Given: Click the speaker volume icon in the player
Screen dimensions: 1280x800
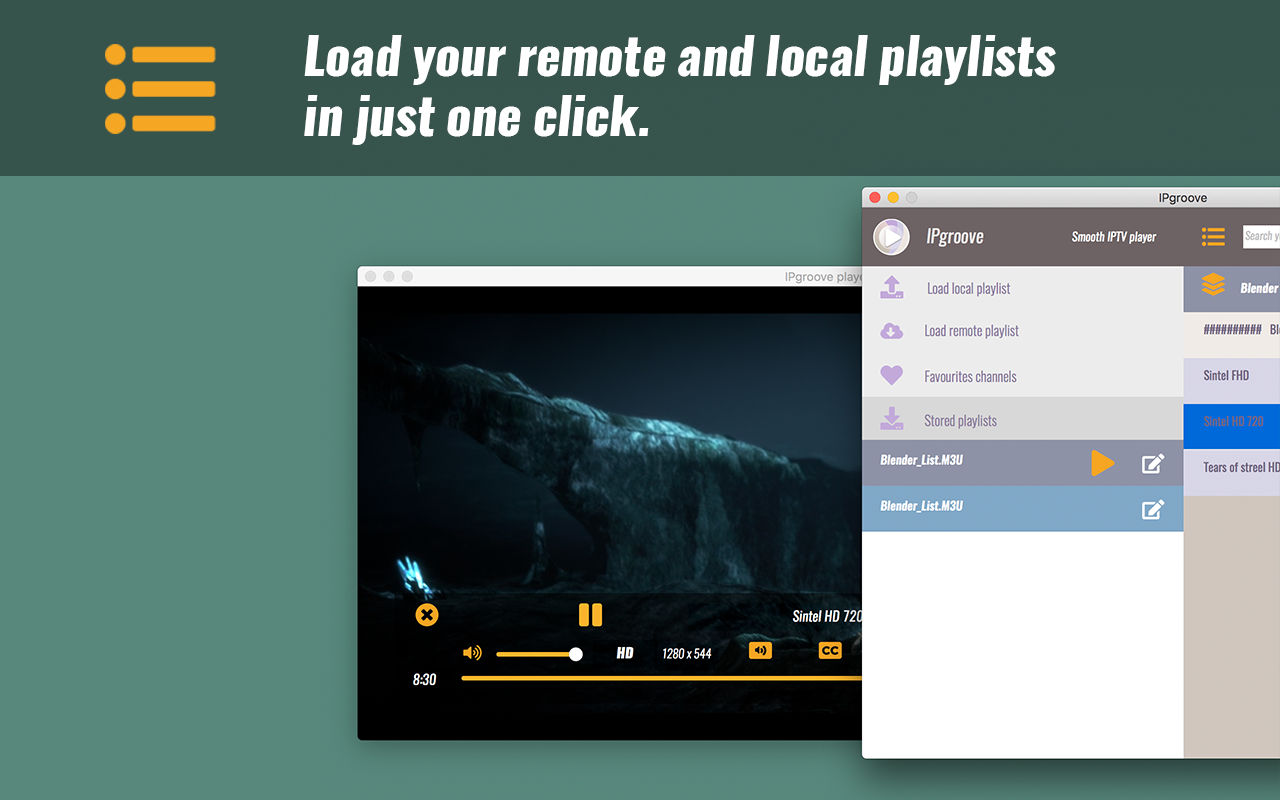Looking at the screenshot, I should click(472, 653).
